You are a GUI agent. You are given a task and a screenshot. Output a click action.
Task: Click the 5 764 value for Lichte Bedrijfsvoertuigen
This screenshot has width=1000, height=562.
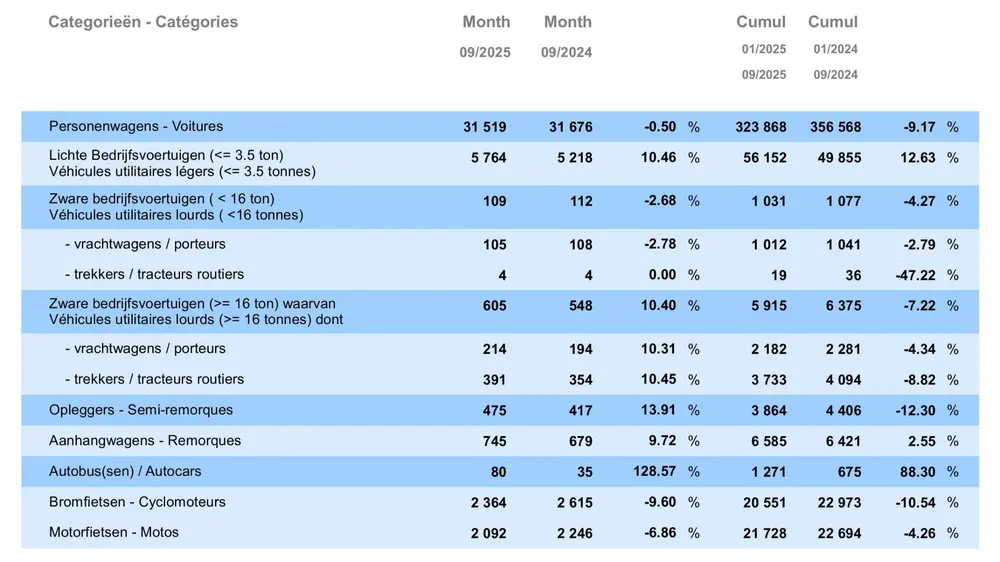489,158
